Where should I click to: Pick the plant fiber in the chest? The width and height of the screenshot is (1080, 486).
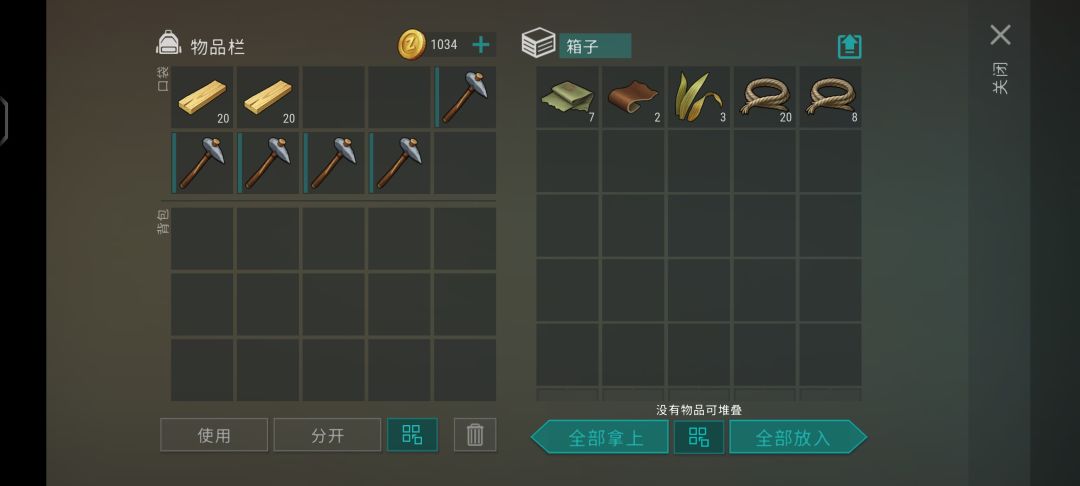(698, 97)
